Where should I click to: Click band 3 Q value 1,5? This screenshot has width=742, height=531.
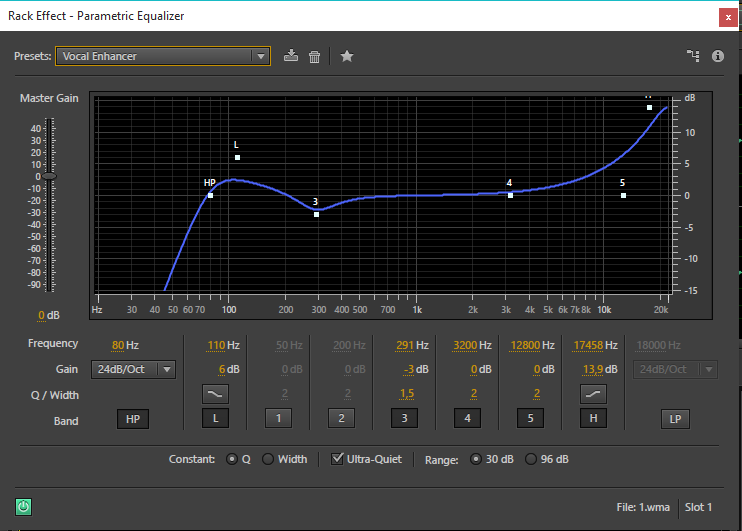click(x=407, y=393)
